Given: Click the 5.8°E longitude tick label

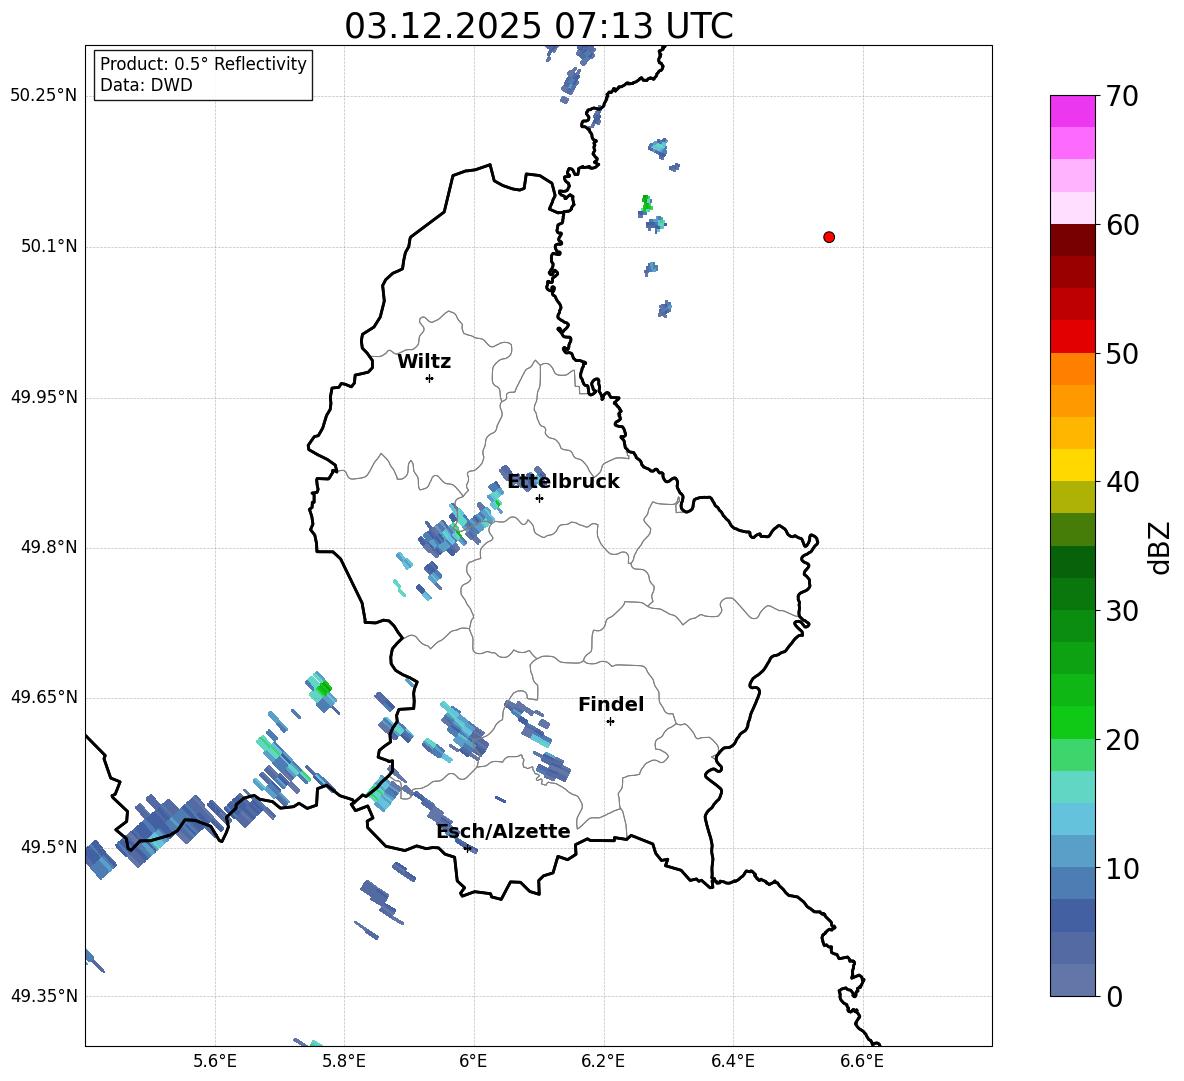Looking at the screenshot, I should coord(344,1061).
